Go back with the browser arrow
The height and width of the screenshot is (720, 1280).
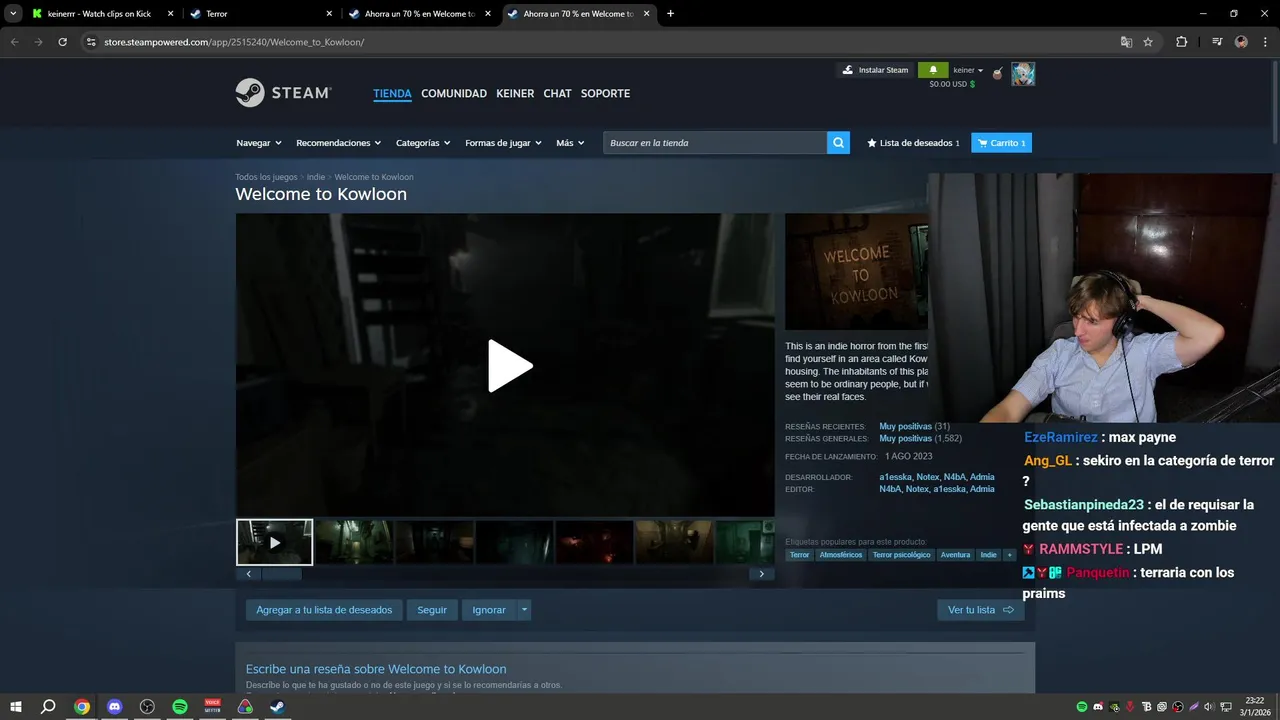point(14,42)
